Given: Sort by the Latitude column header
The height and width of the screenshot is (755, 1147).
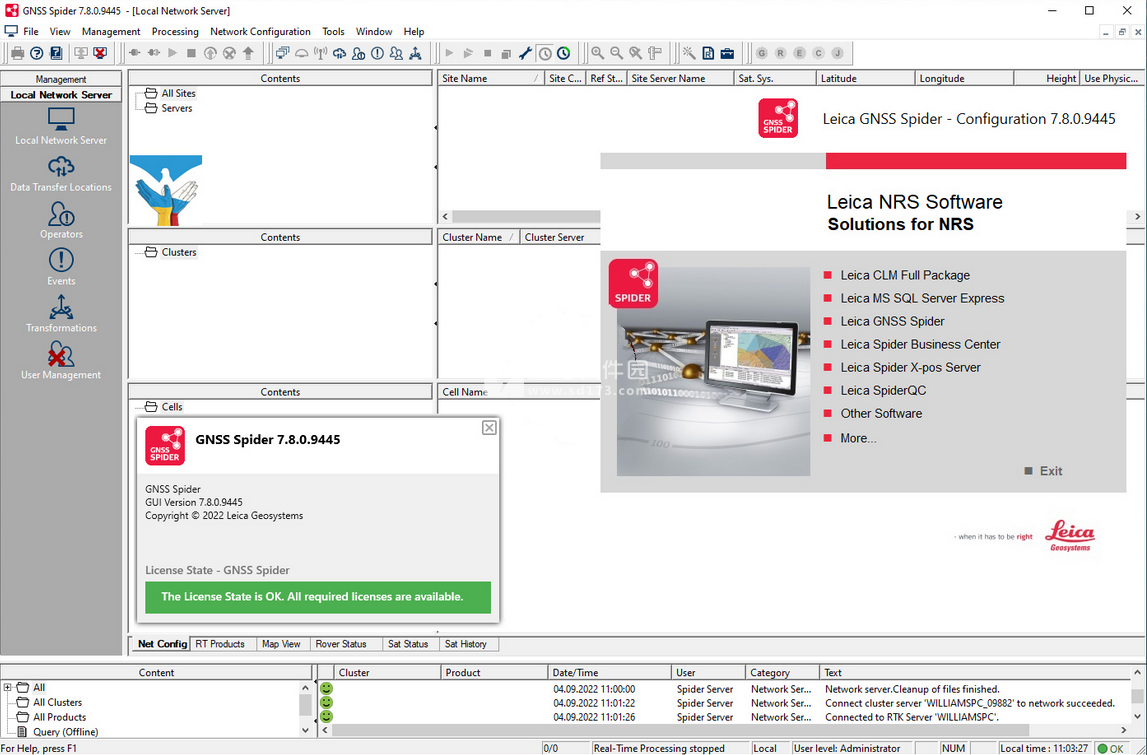Looking at the screenshot, I should pos(865,78).
